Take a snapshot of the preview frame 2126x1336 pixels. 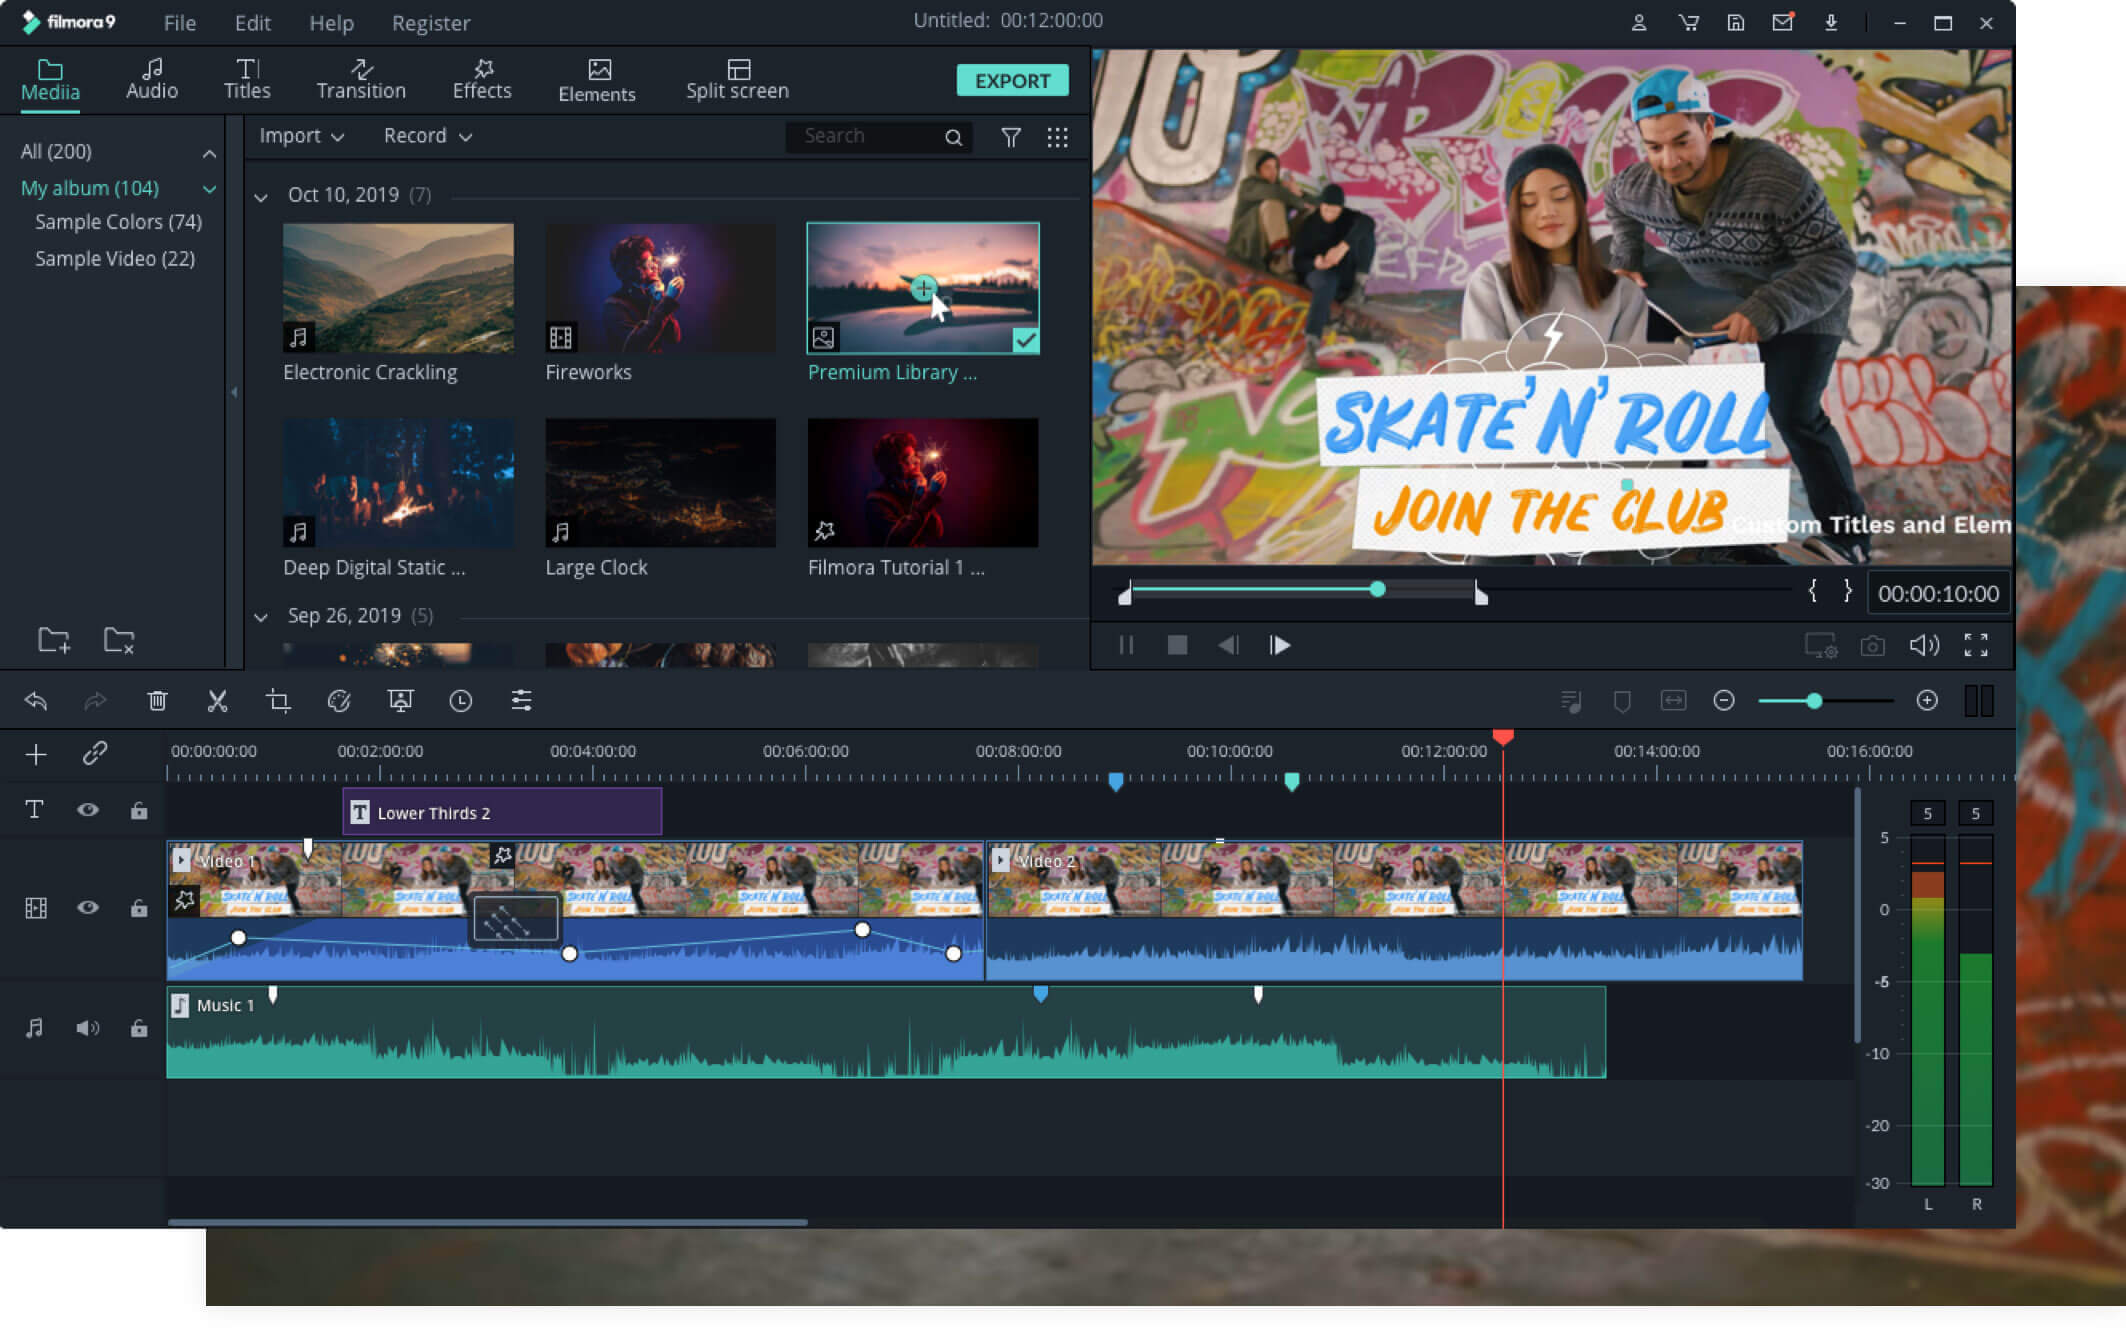point(1873,645)
